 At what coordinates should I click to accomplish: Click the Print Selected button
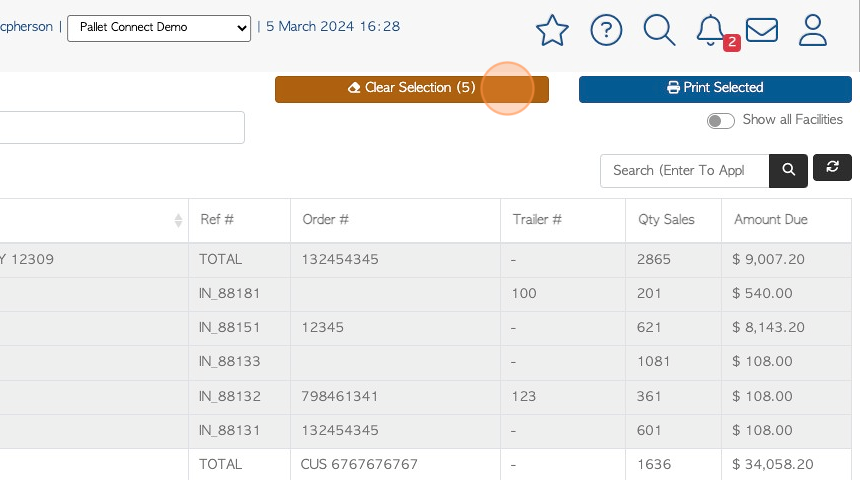pyautogui.click(x=715, y=89)
